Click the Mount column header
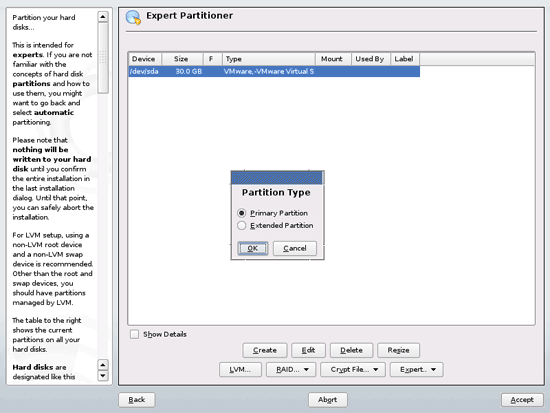This screenshot has height=413, width=550. [x=332, y=59]
